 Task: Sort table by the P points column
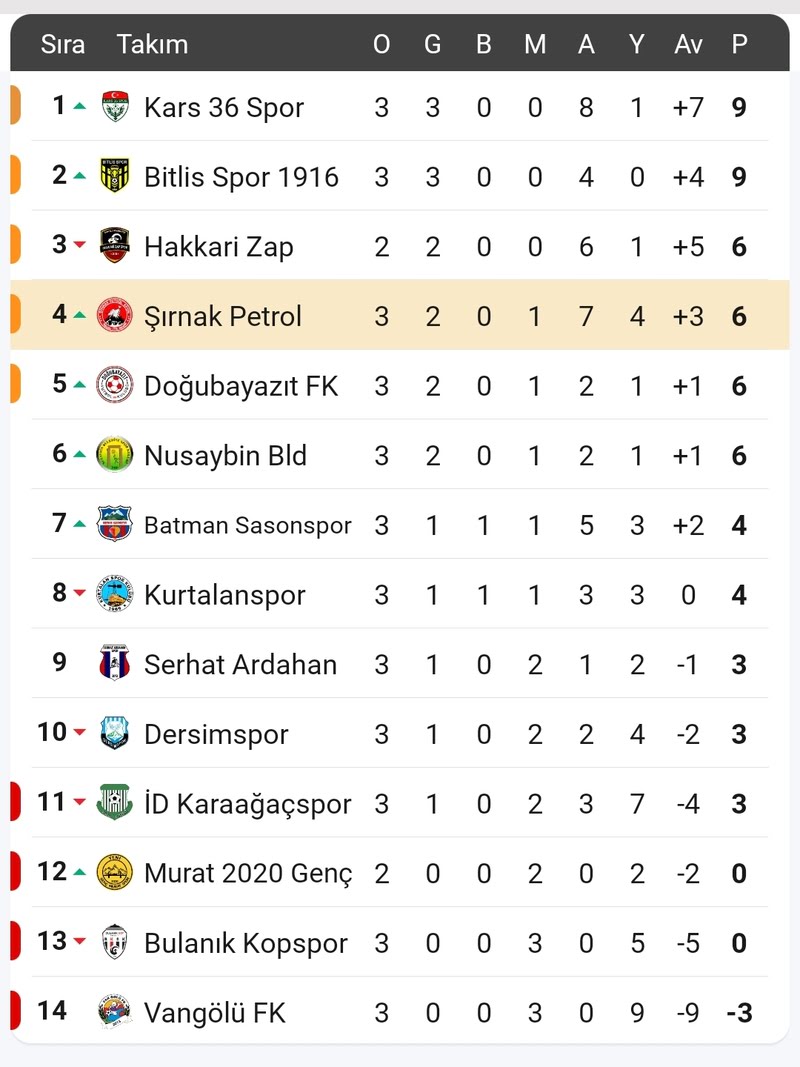739,44
